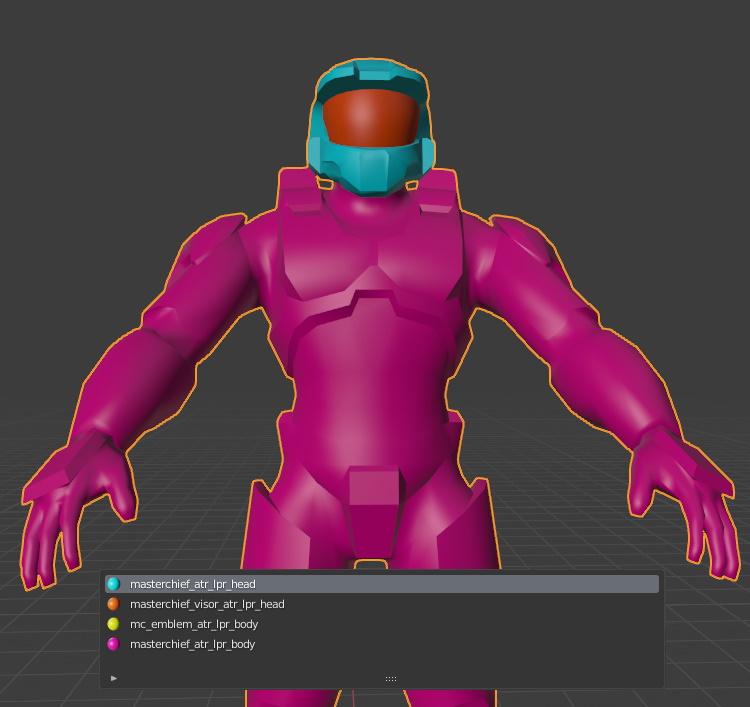750x707 pixels.
Task: Click the cyan sphere icon beside masterchief_atr_lpr_head
Action: tap(113, 584)
